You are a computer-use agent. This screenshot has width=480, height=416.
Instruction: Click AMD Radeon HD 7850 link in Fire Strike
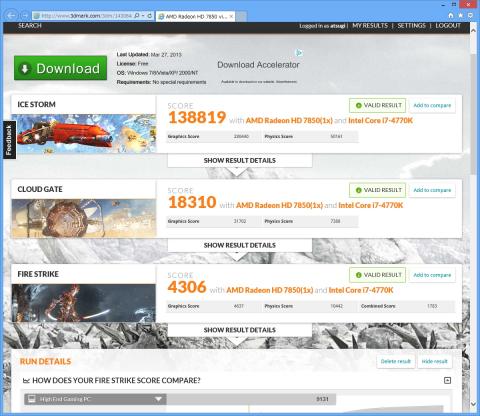pyautogui.click(x=270, y=290)
